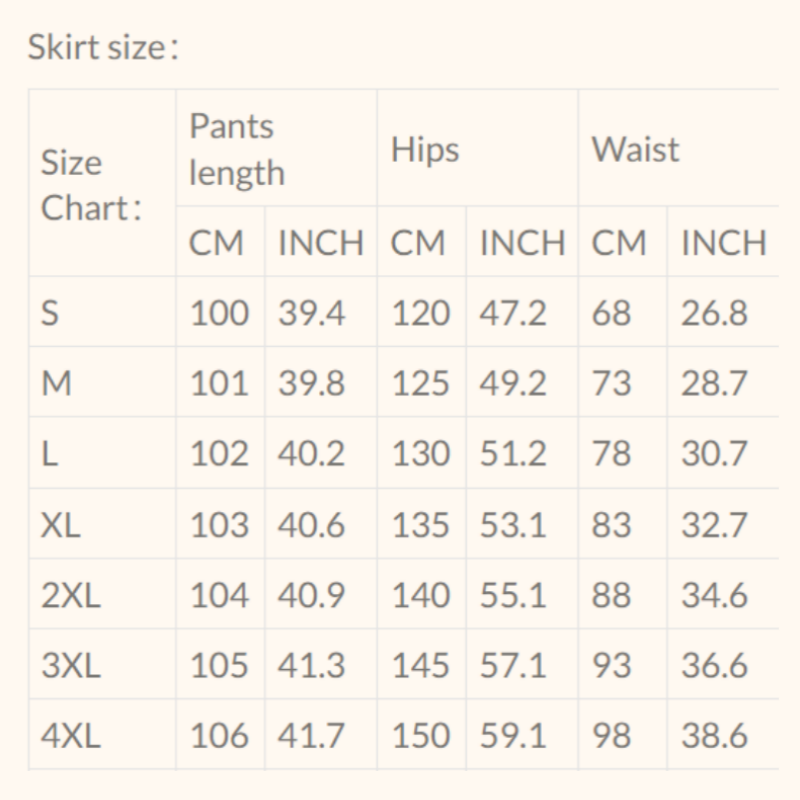Click the "Skirt size:" heading text
800x800 pixels.
click(x=104, y=48)
